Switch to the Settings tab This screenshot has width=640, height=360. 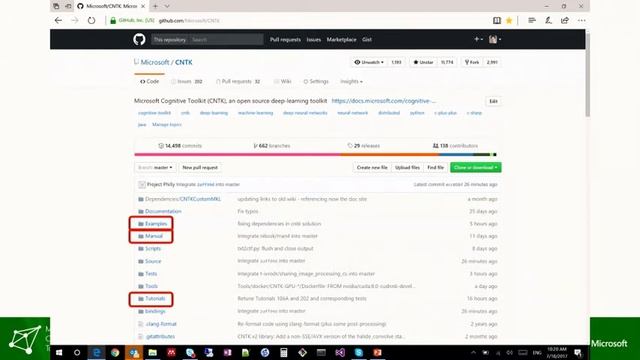316,82
